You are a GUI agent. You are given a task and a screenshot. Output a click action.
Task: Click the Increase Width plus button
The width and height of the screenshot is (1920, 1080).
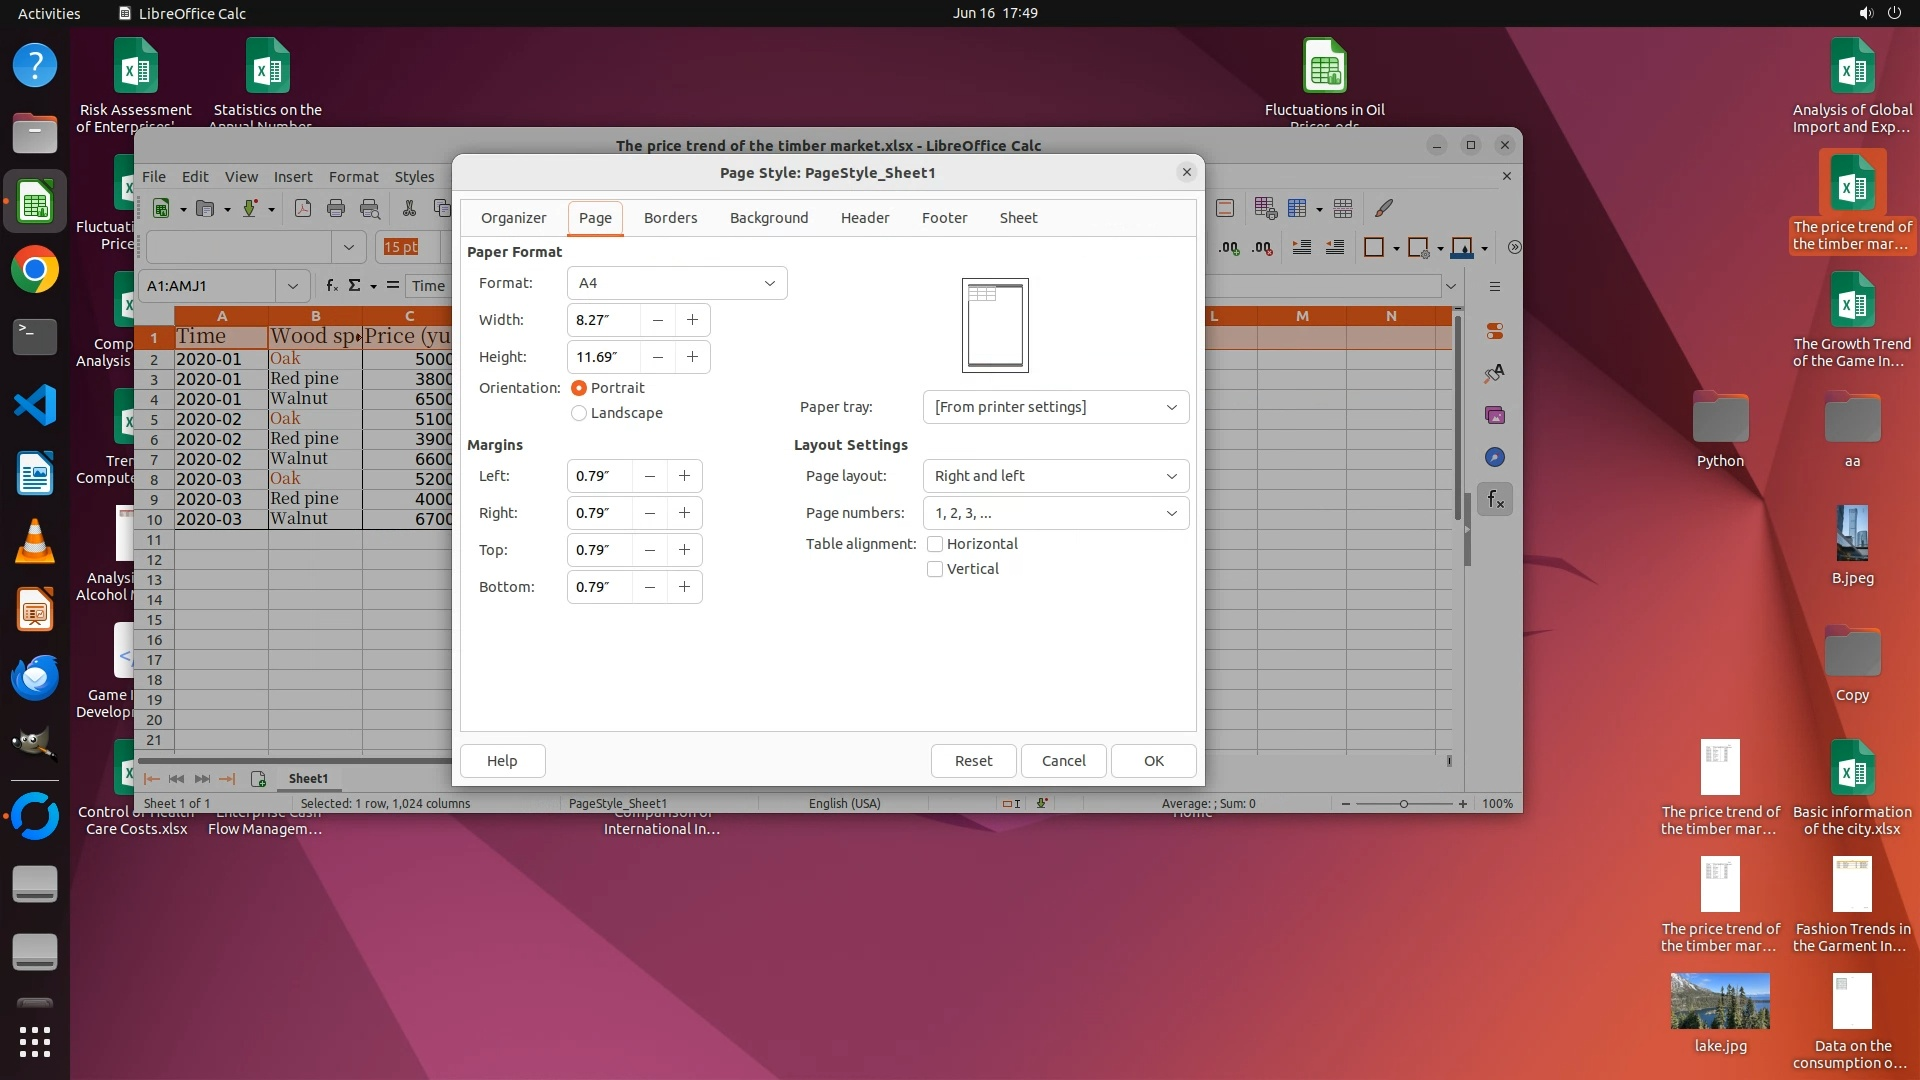(692, 320)
